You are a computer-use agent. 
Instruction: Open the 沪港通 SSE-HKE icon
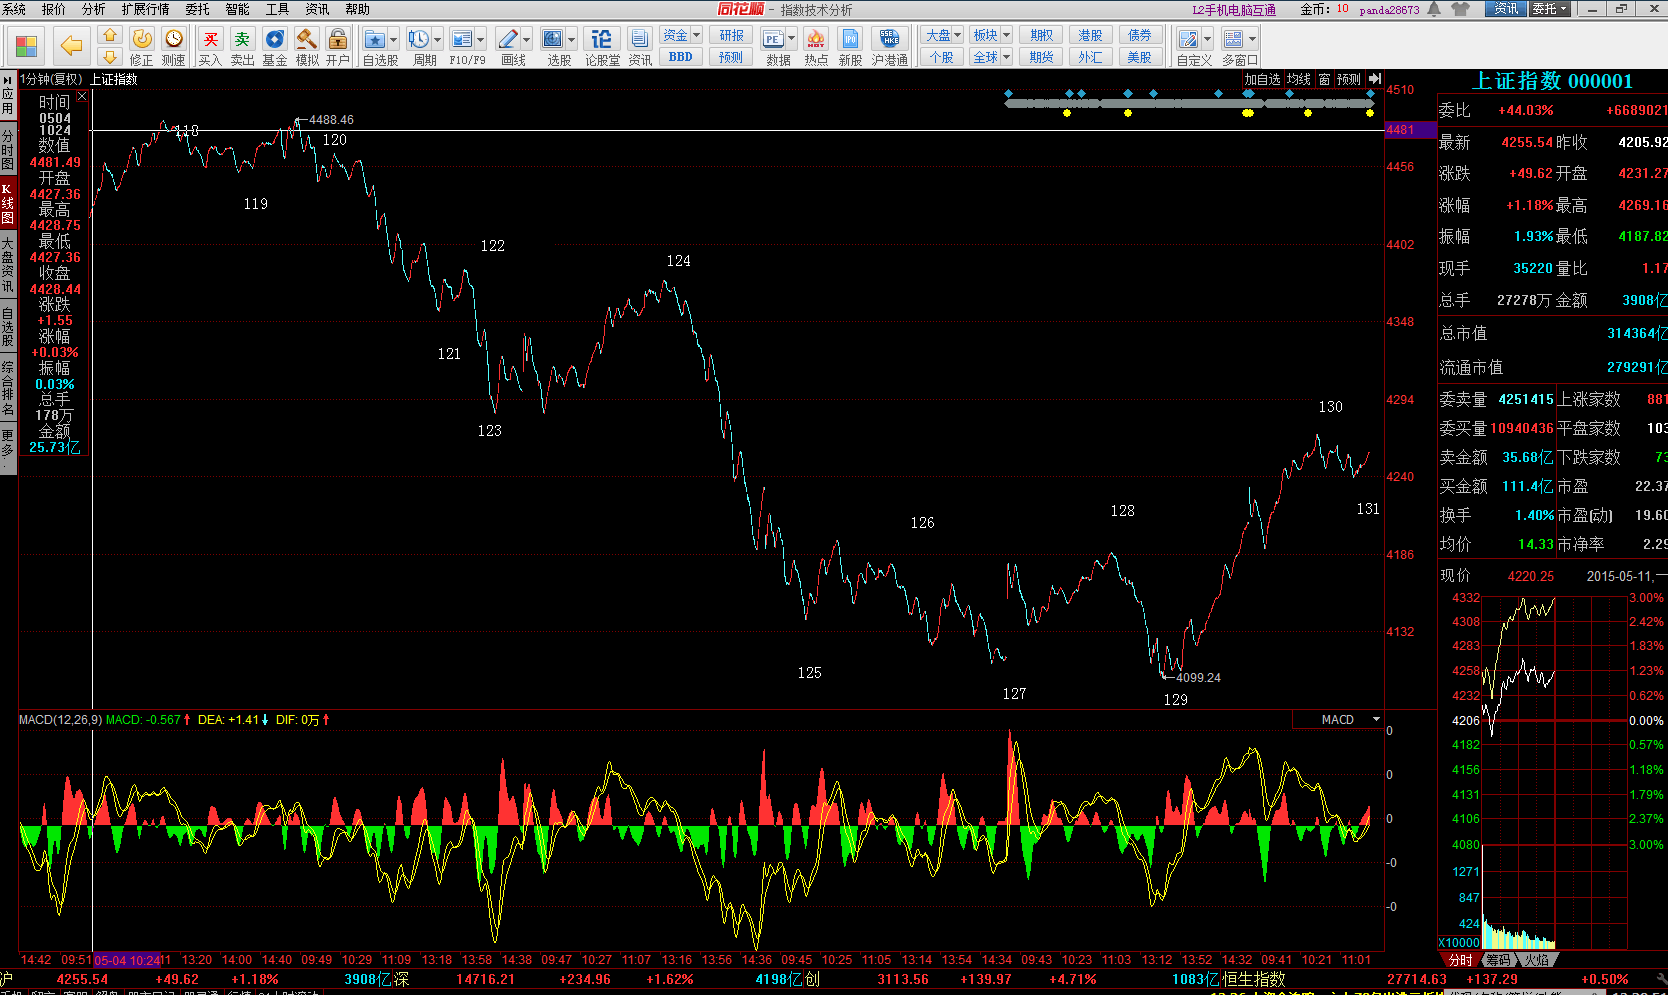[x=889, y=40]
